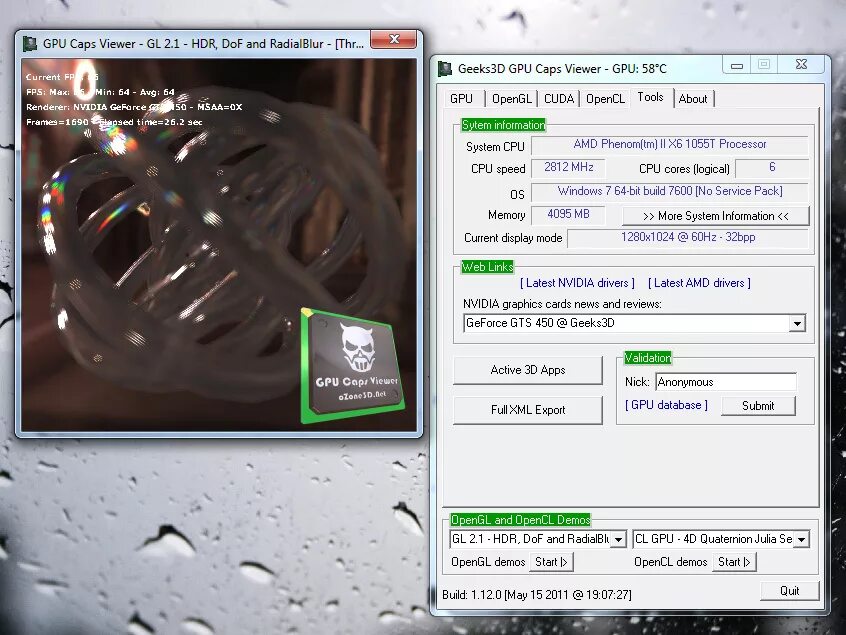
Task: Click the Nick input field
Action: click(726, 382)
